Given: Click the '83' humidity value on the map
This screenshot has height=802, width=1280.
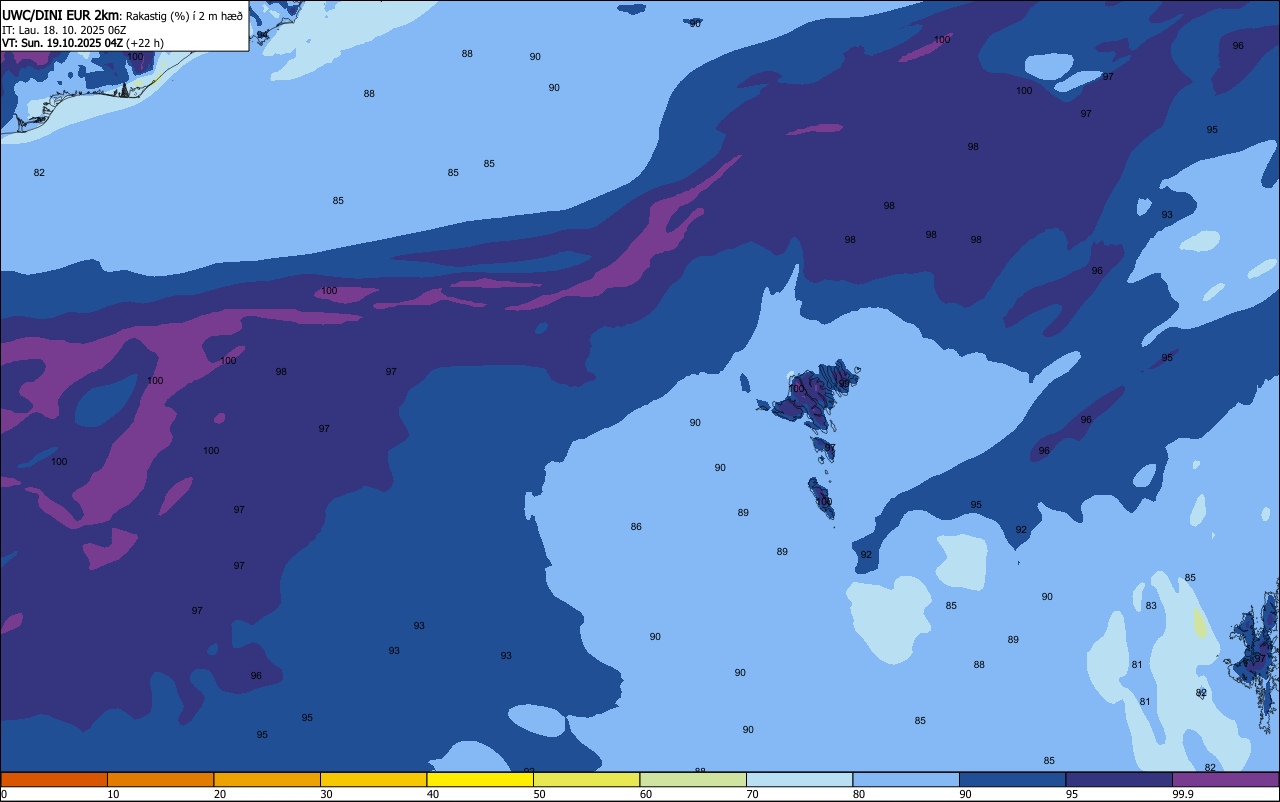Looking at the screenshot, I should 1151,606.
